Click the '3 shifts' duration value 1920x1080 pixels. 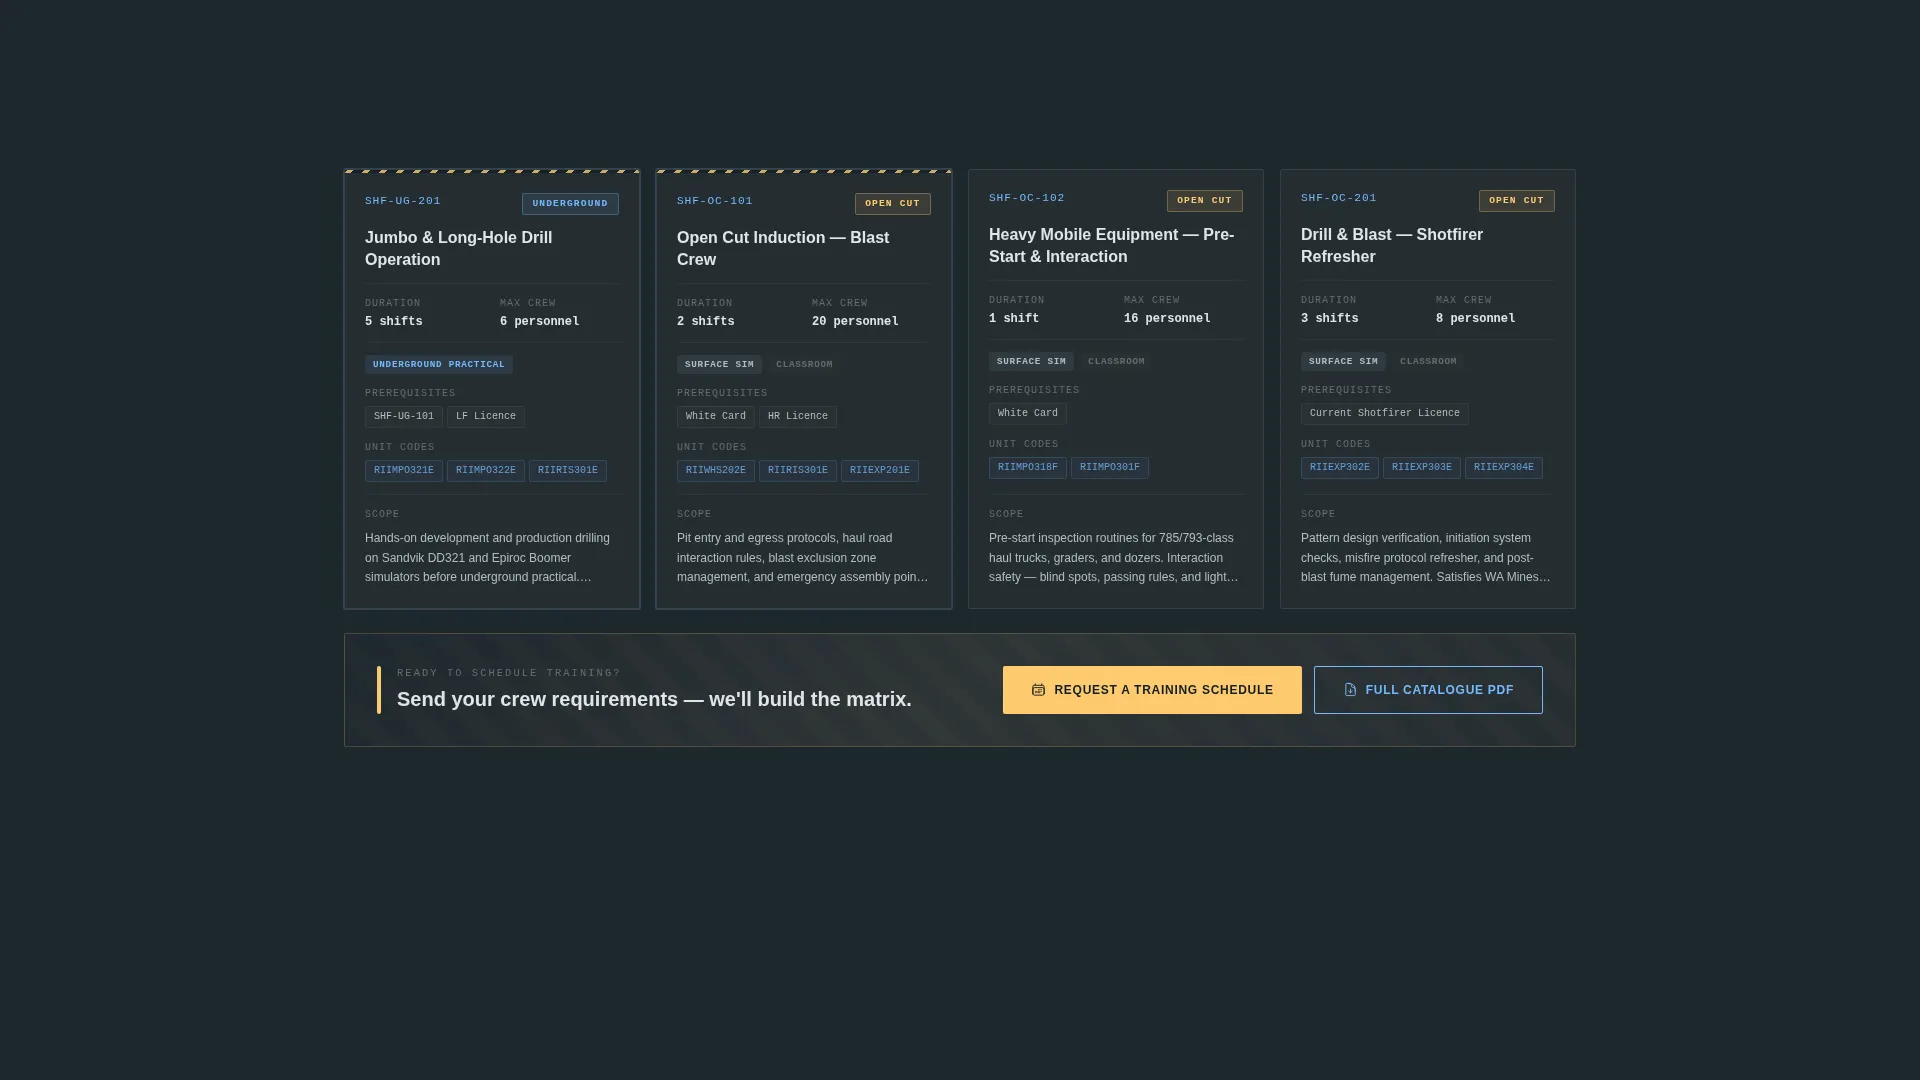[1330, 319]
